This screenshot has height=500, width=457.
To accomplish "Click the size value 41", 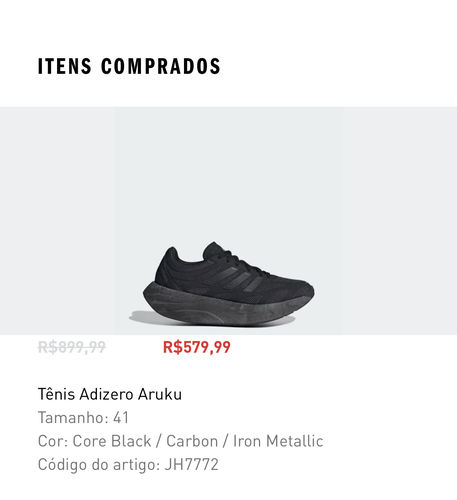I will [x=121, y=417].
